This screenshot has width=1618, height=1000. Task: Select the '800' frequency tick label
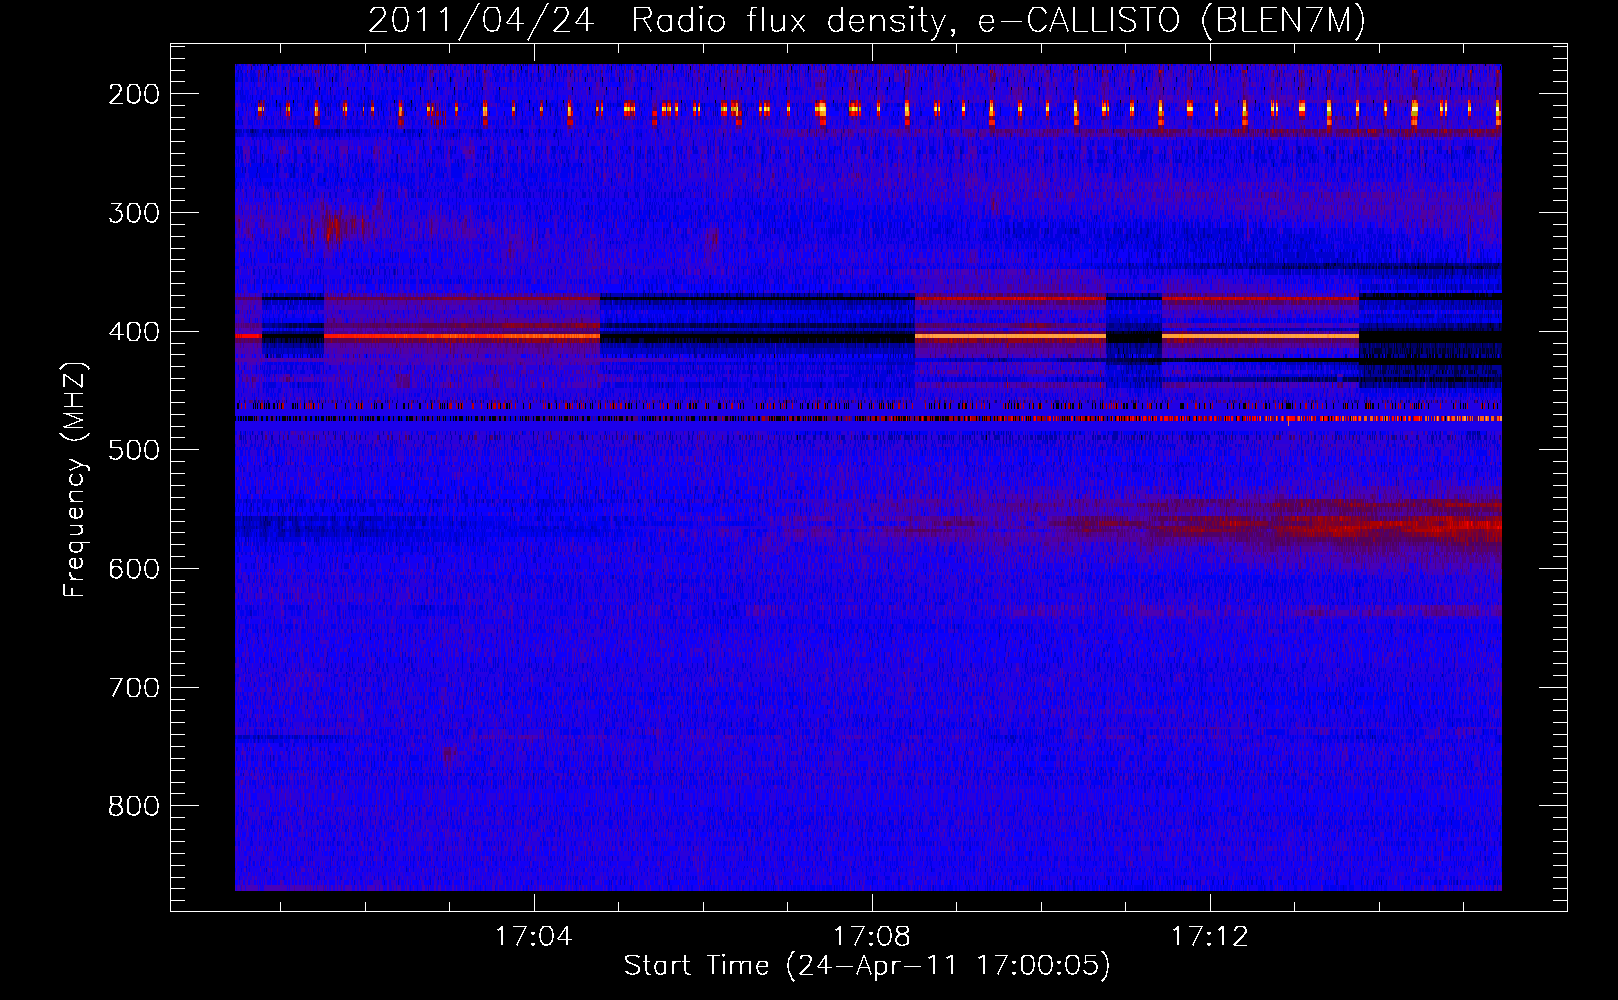133,806
